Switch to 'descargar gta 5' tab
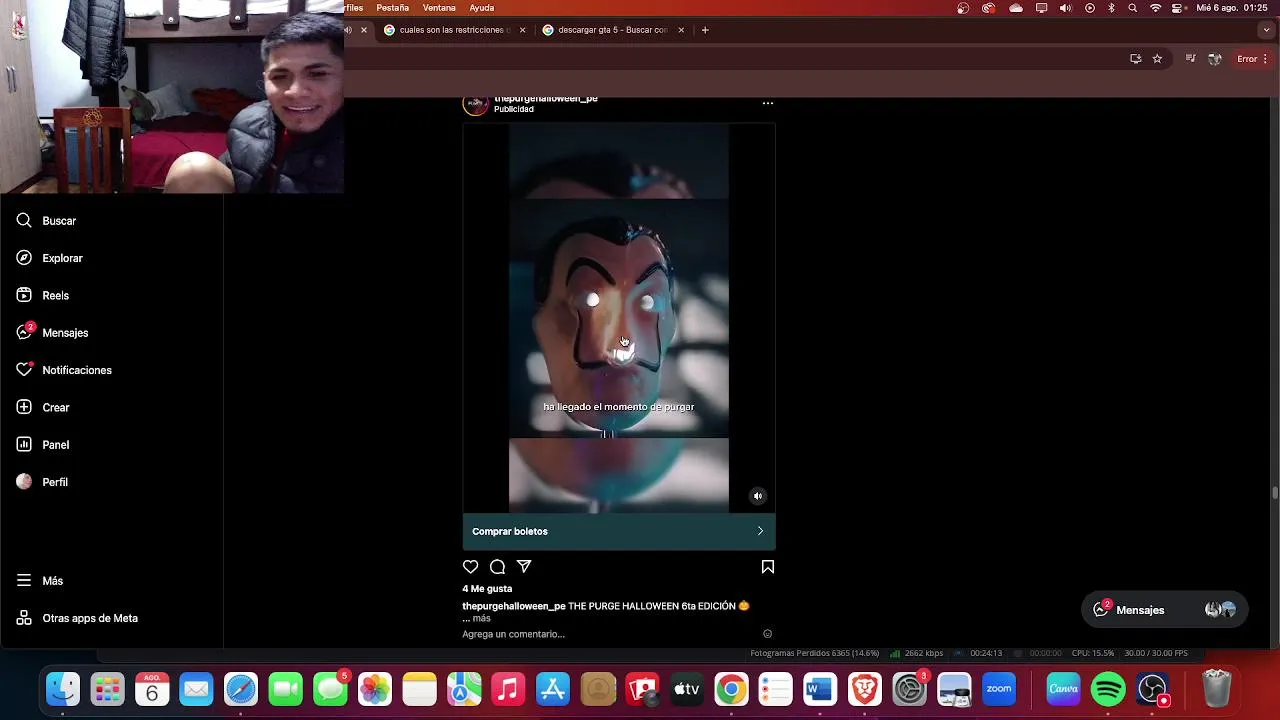Viewport: 1280px width, 720px height. click(614, 30)
